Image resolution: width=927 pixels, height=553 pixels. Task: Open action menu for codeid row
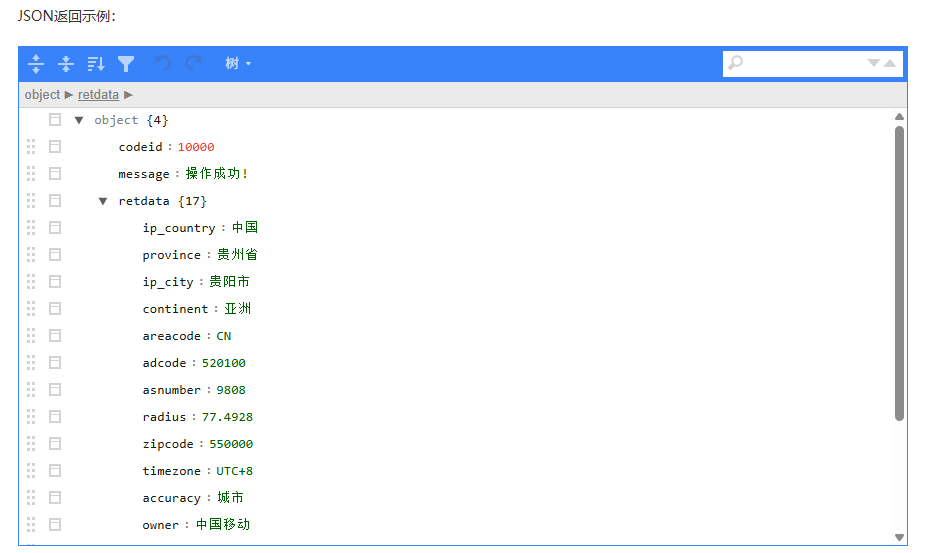[55, 147]
